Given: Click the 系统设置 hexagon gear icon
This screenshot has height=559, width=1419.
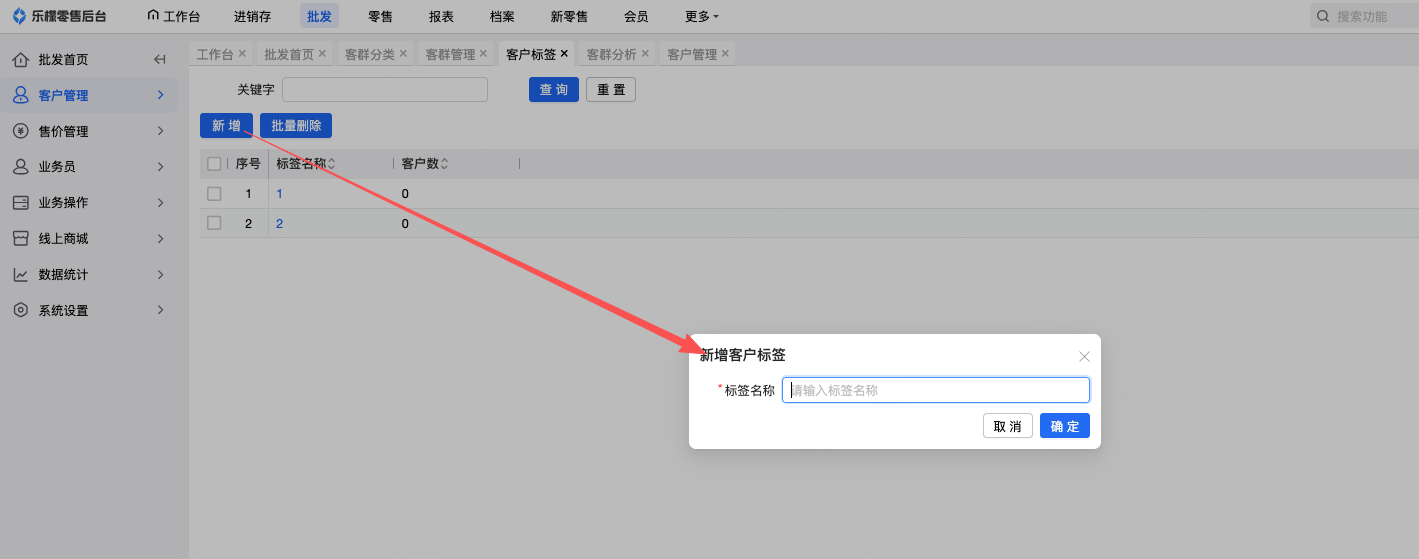Looking at the screenshot, I should coord(20,310).
